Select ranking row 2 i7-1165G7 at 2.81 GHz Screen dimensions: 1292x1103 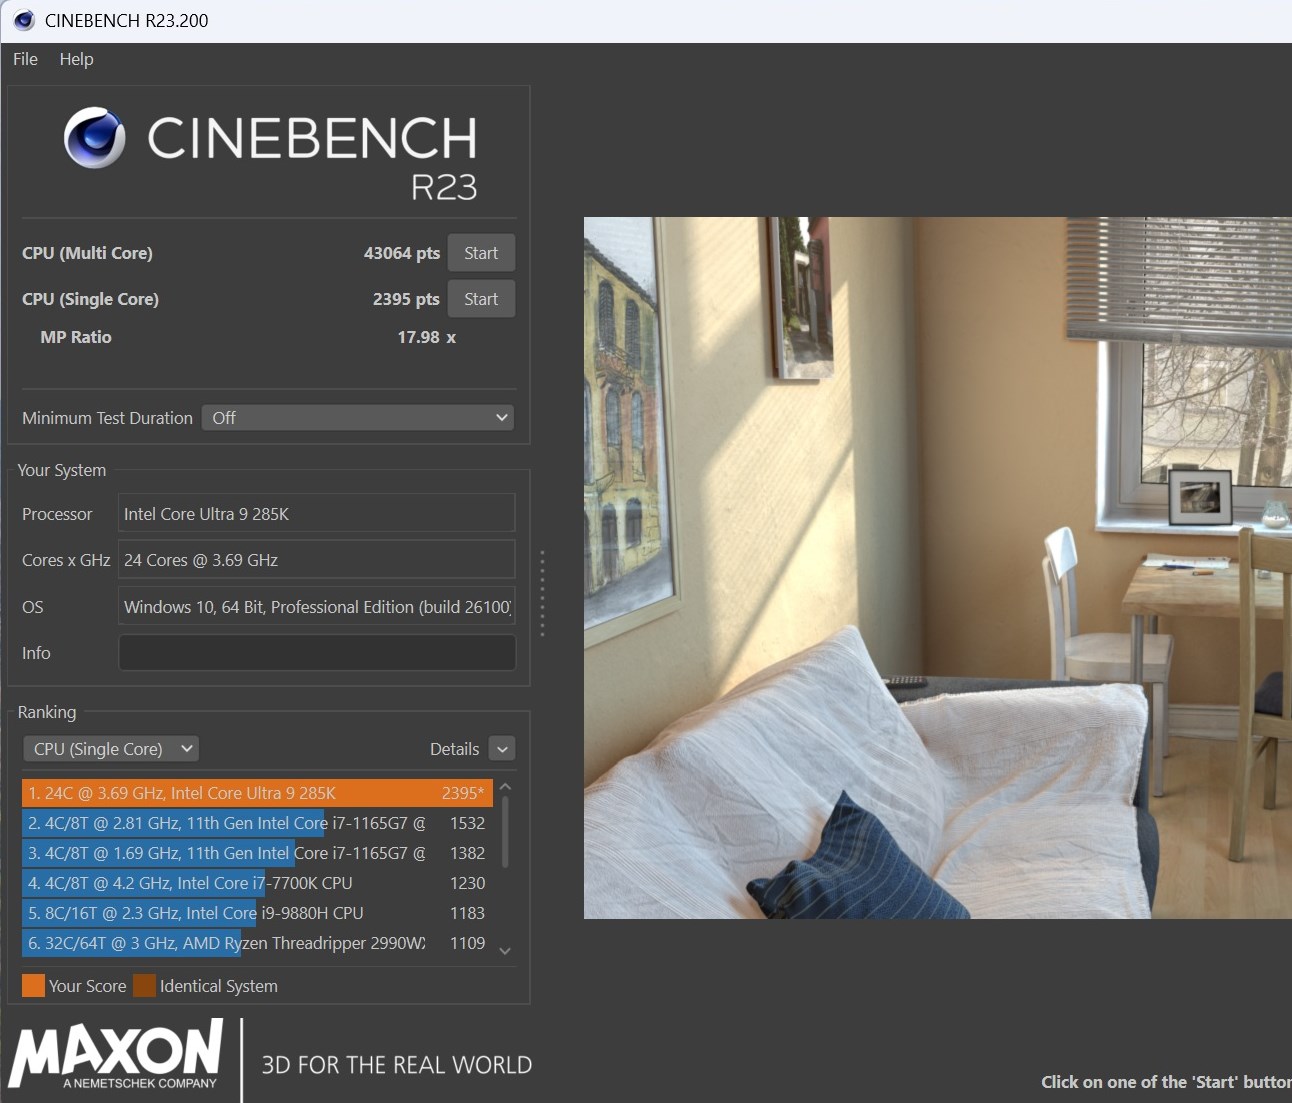point(257,823)
